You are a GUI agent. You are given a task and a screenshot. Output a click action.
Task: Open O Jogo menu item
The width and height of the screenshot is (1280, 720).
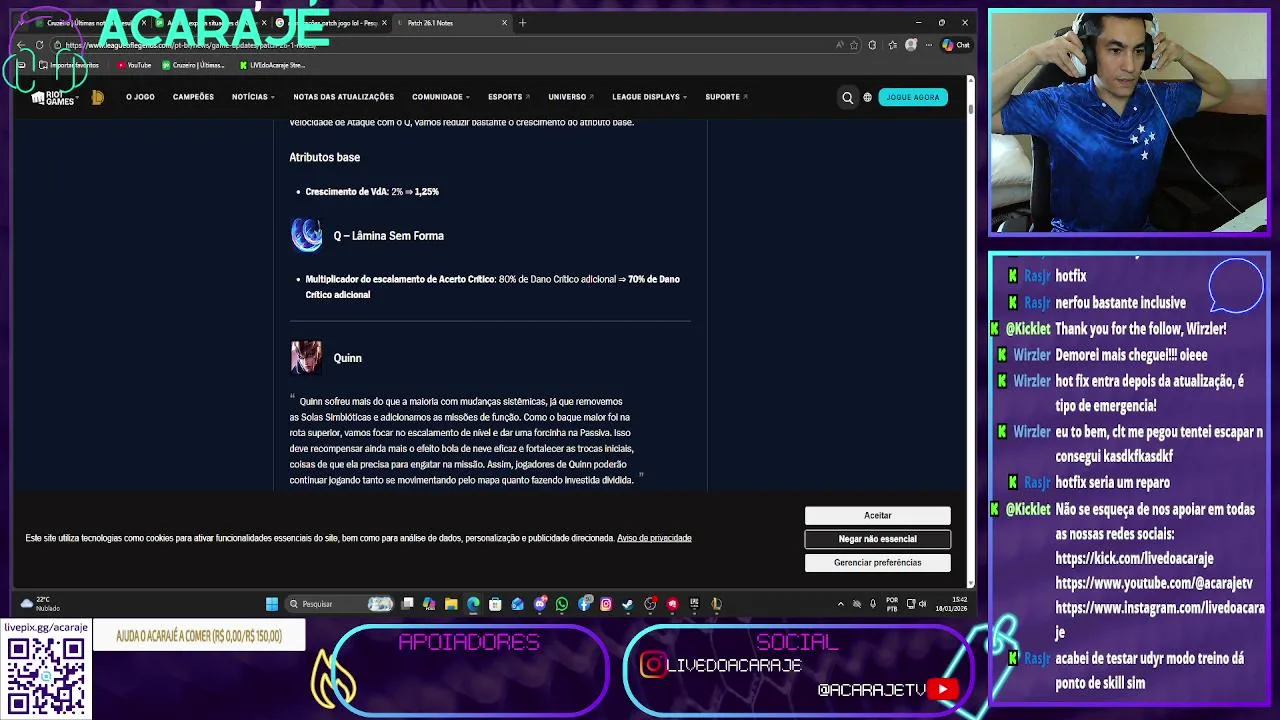pos(140,97)
